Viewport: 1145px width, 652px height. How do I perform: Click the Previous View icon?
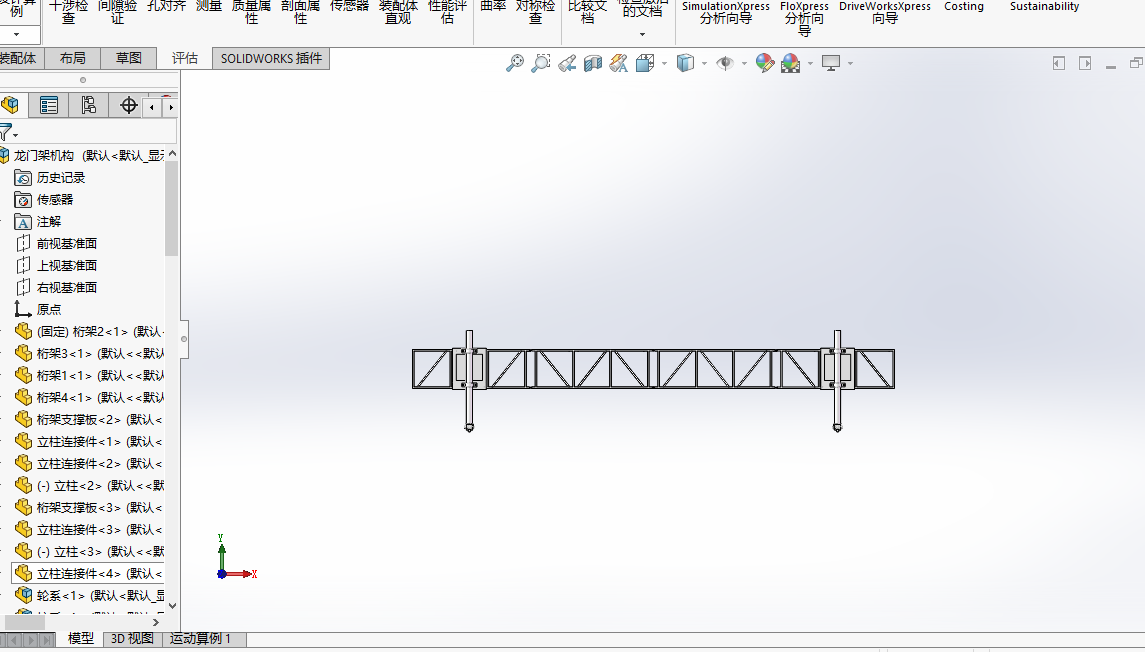[x=567, y=63]
